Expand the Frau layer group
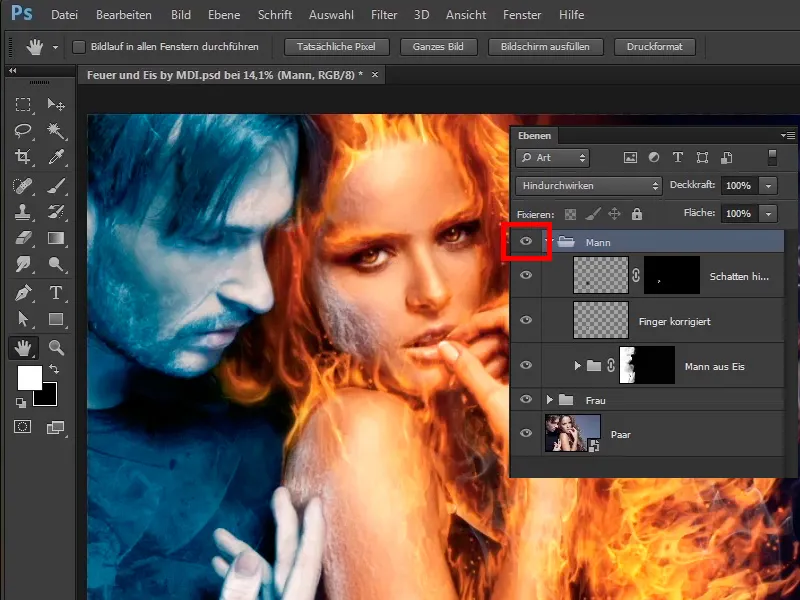This screenshot has width=800, height=600. 549,399
